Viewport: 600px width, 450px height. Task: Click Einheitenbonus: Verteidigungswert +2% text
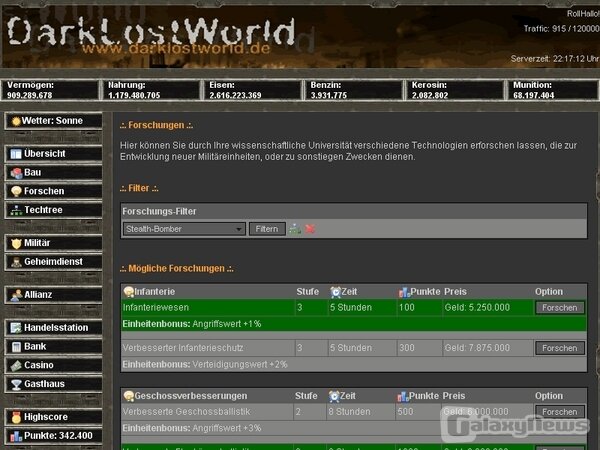205,365
